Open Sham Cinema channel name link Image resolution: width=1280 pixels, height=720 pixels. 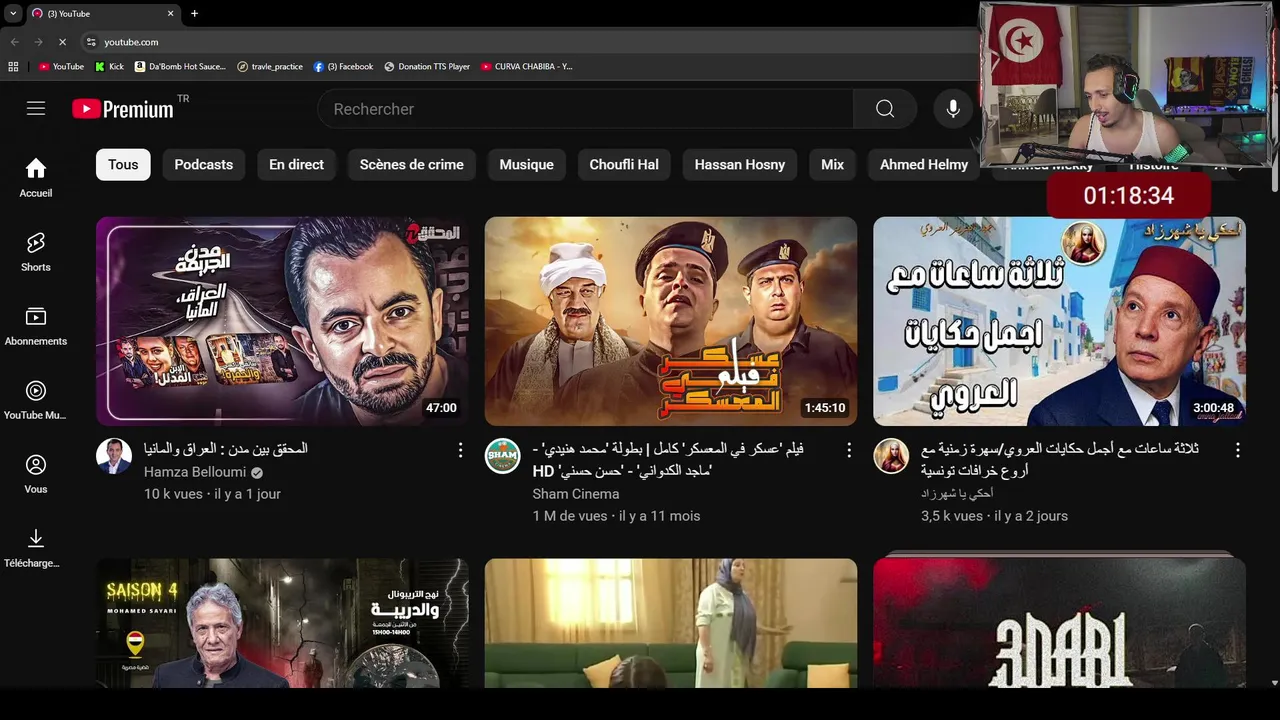(x=576, y=494)
